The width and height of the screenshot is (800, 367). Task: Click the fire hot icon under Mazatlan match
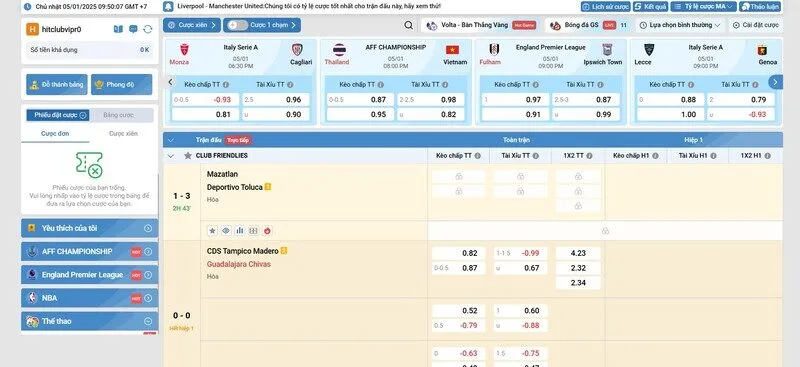(267, 231)
